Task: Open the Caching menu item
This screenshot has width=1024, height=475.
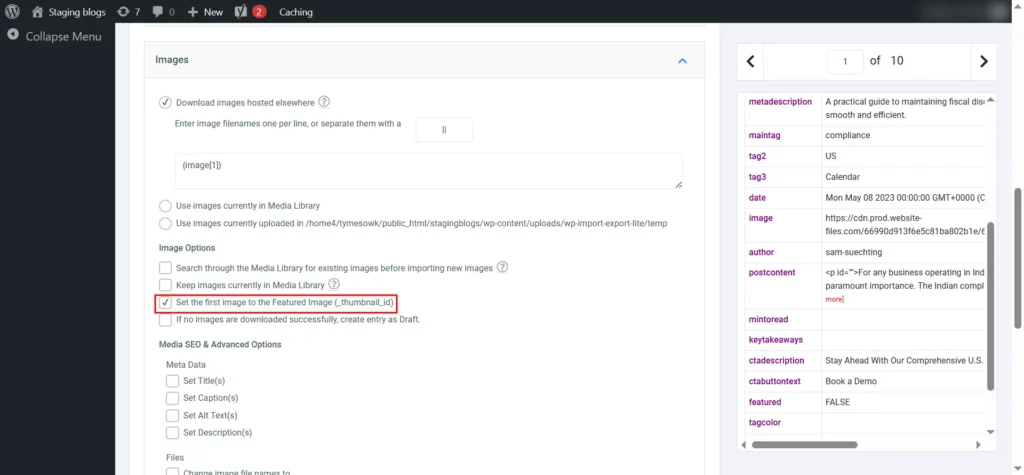Action: click(295, 12)
